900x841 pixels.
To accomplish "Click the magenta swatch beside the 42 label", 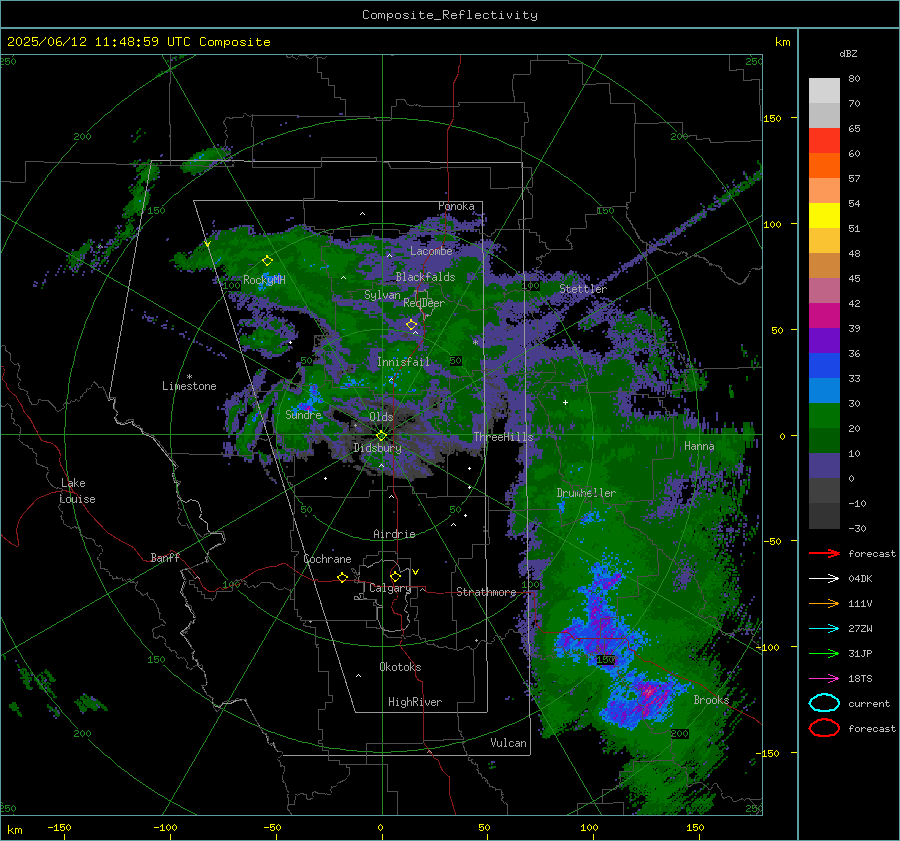I will (x=824, y=315).
